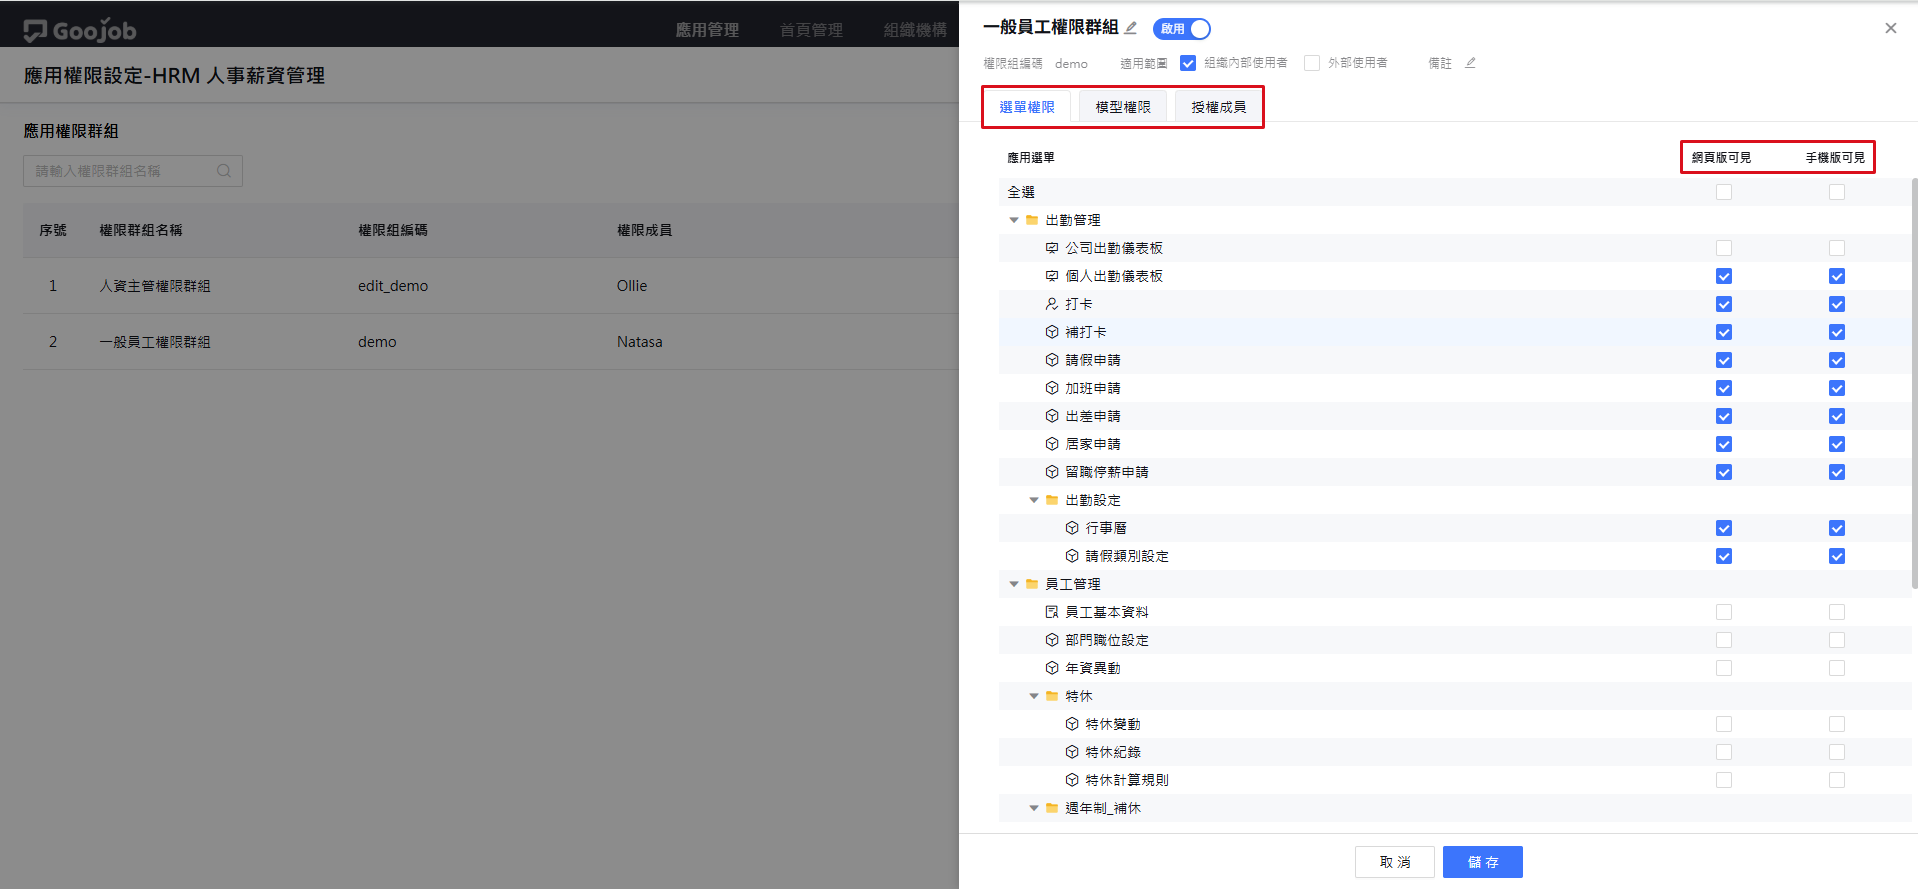This screenshot has height=889, width=1918.
Task: Close the permission group side panel
Action: click(1890, 28)
